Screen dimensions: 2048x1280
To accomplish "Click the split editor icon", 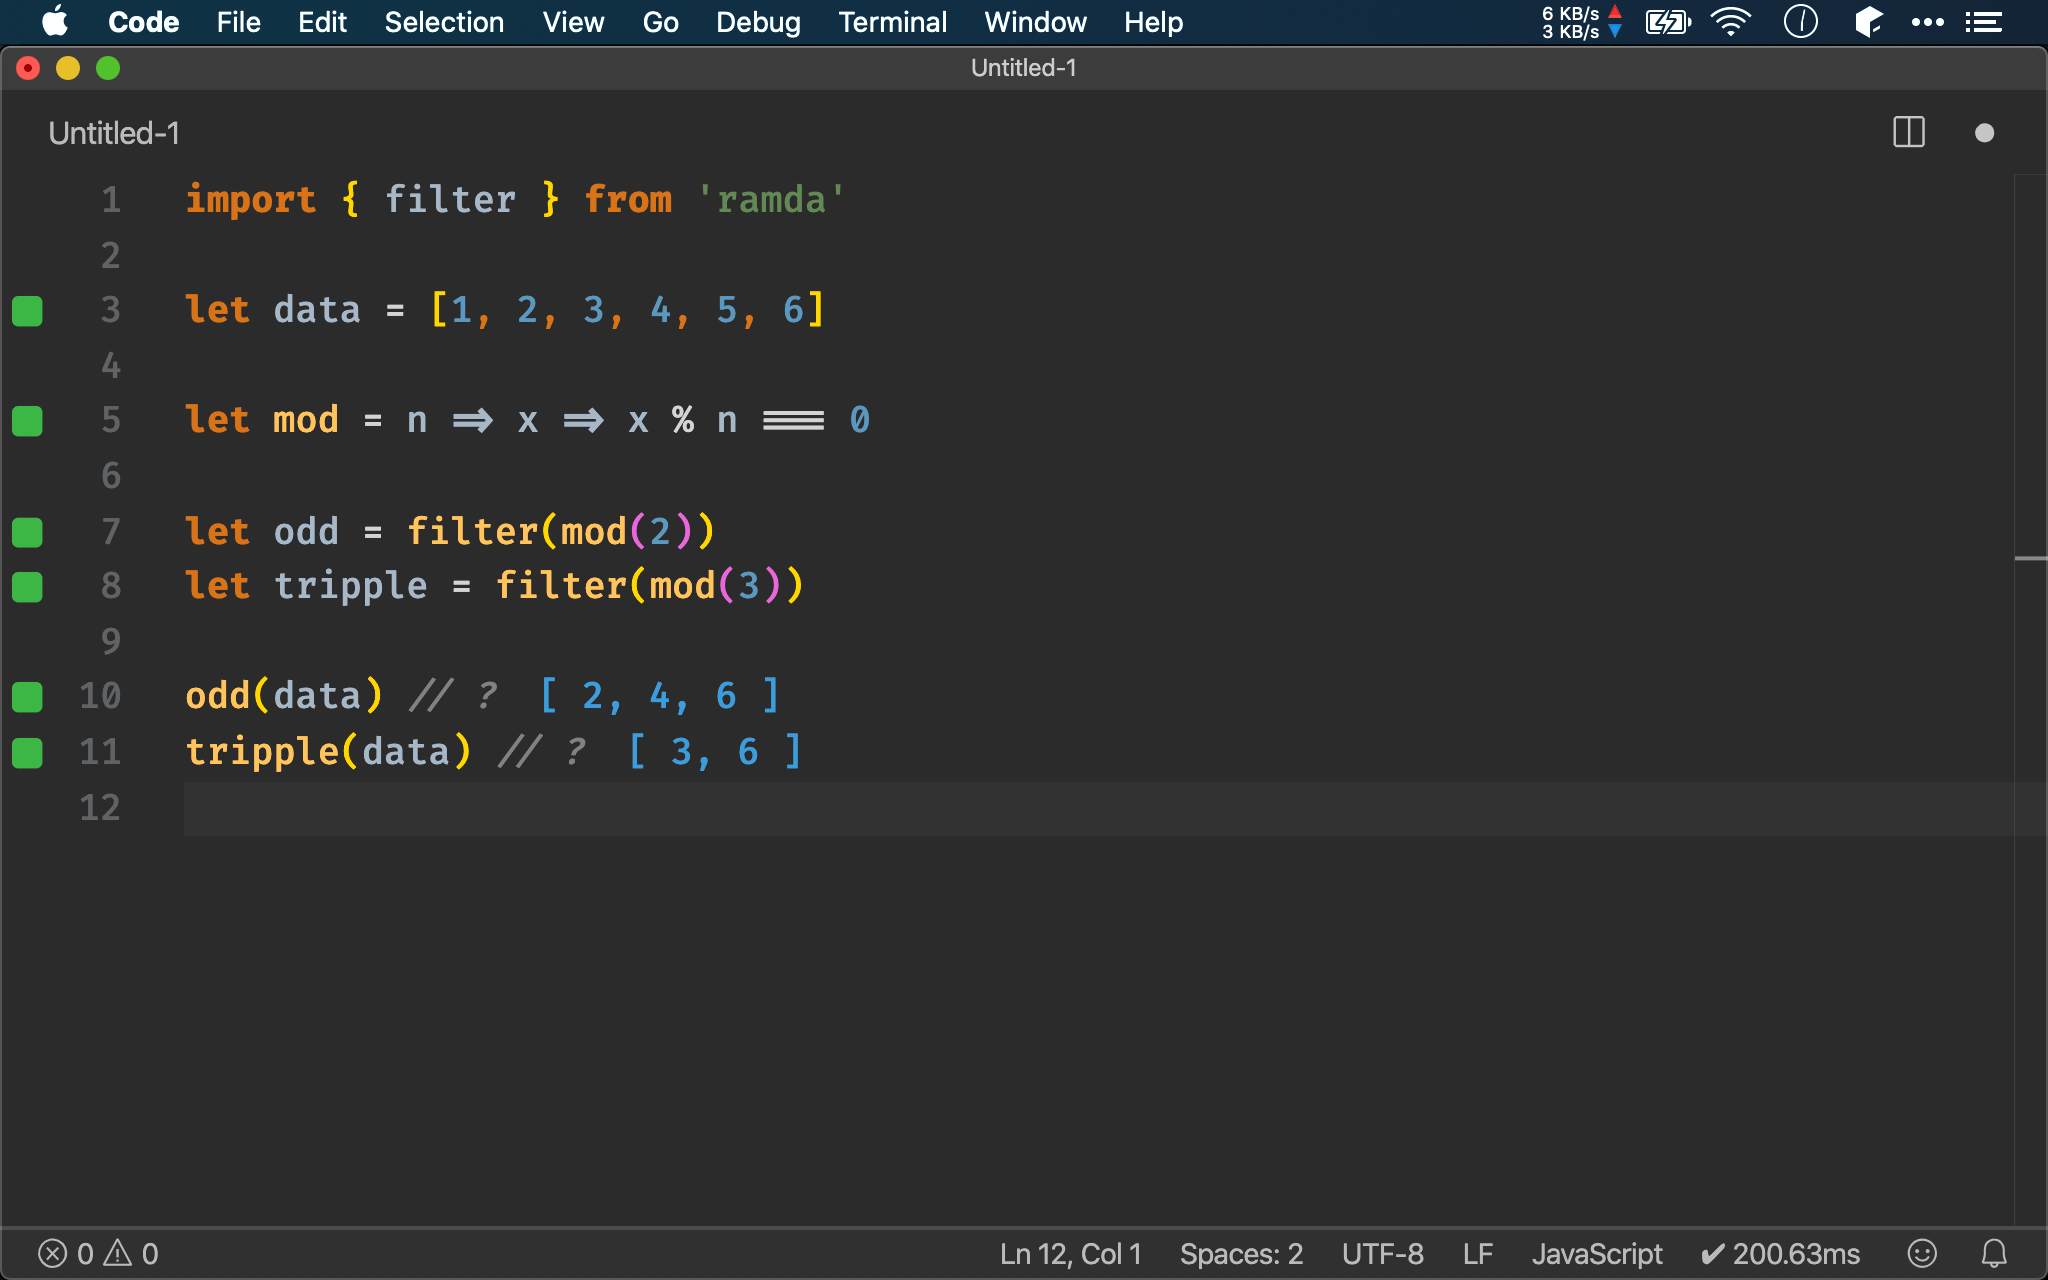I will pos(1908,131).
